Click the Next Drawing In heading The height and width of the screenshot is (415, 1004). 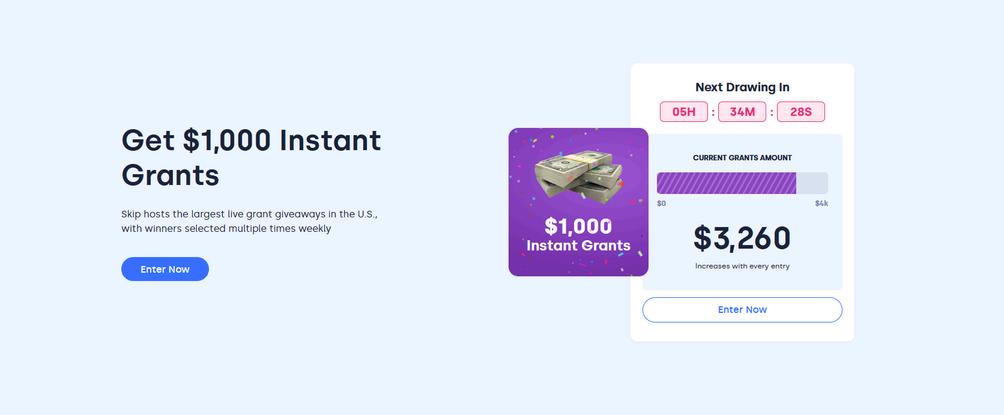pyautogui.click(x=742, y=87)
